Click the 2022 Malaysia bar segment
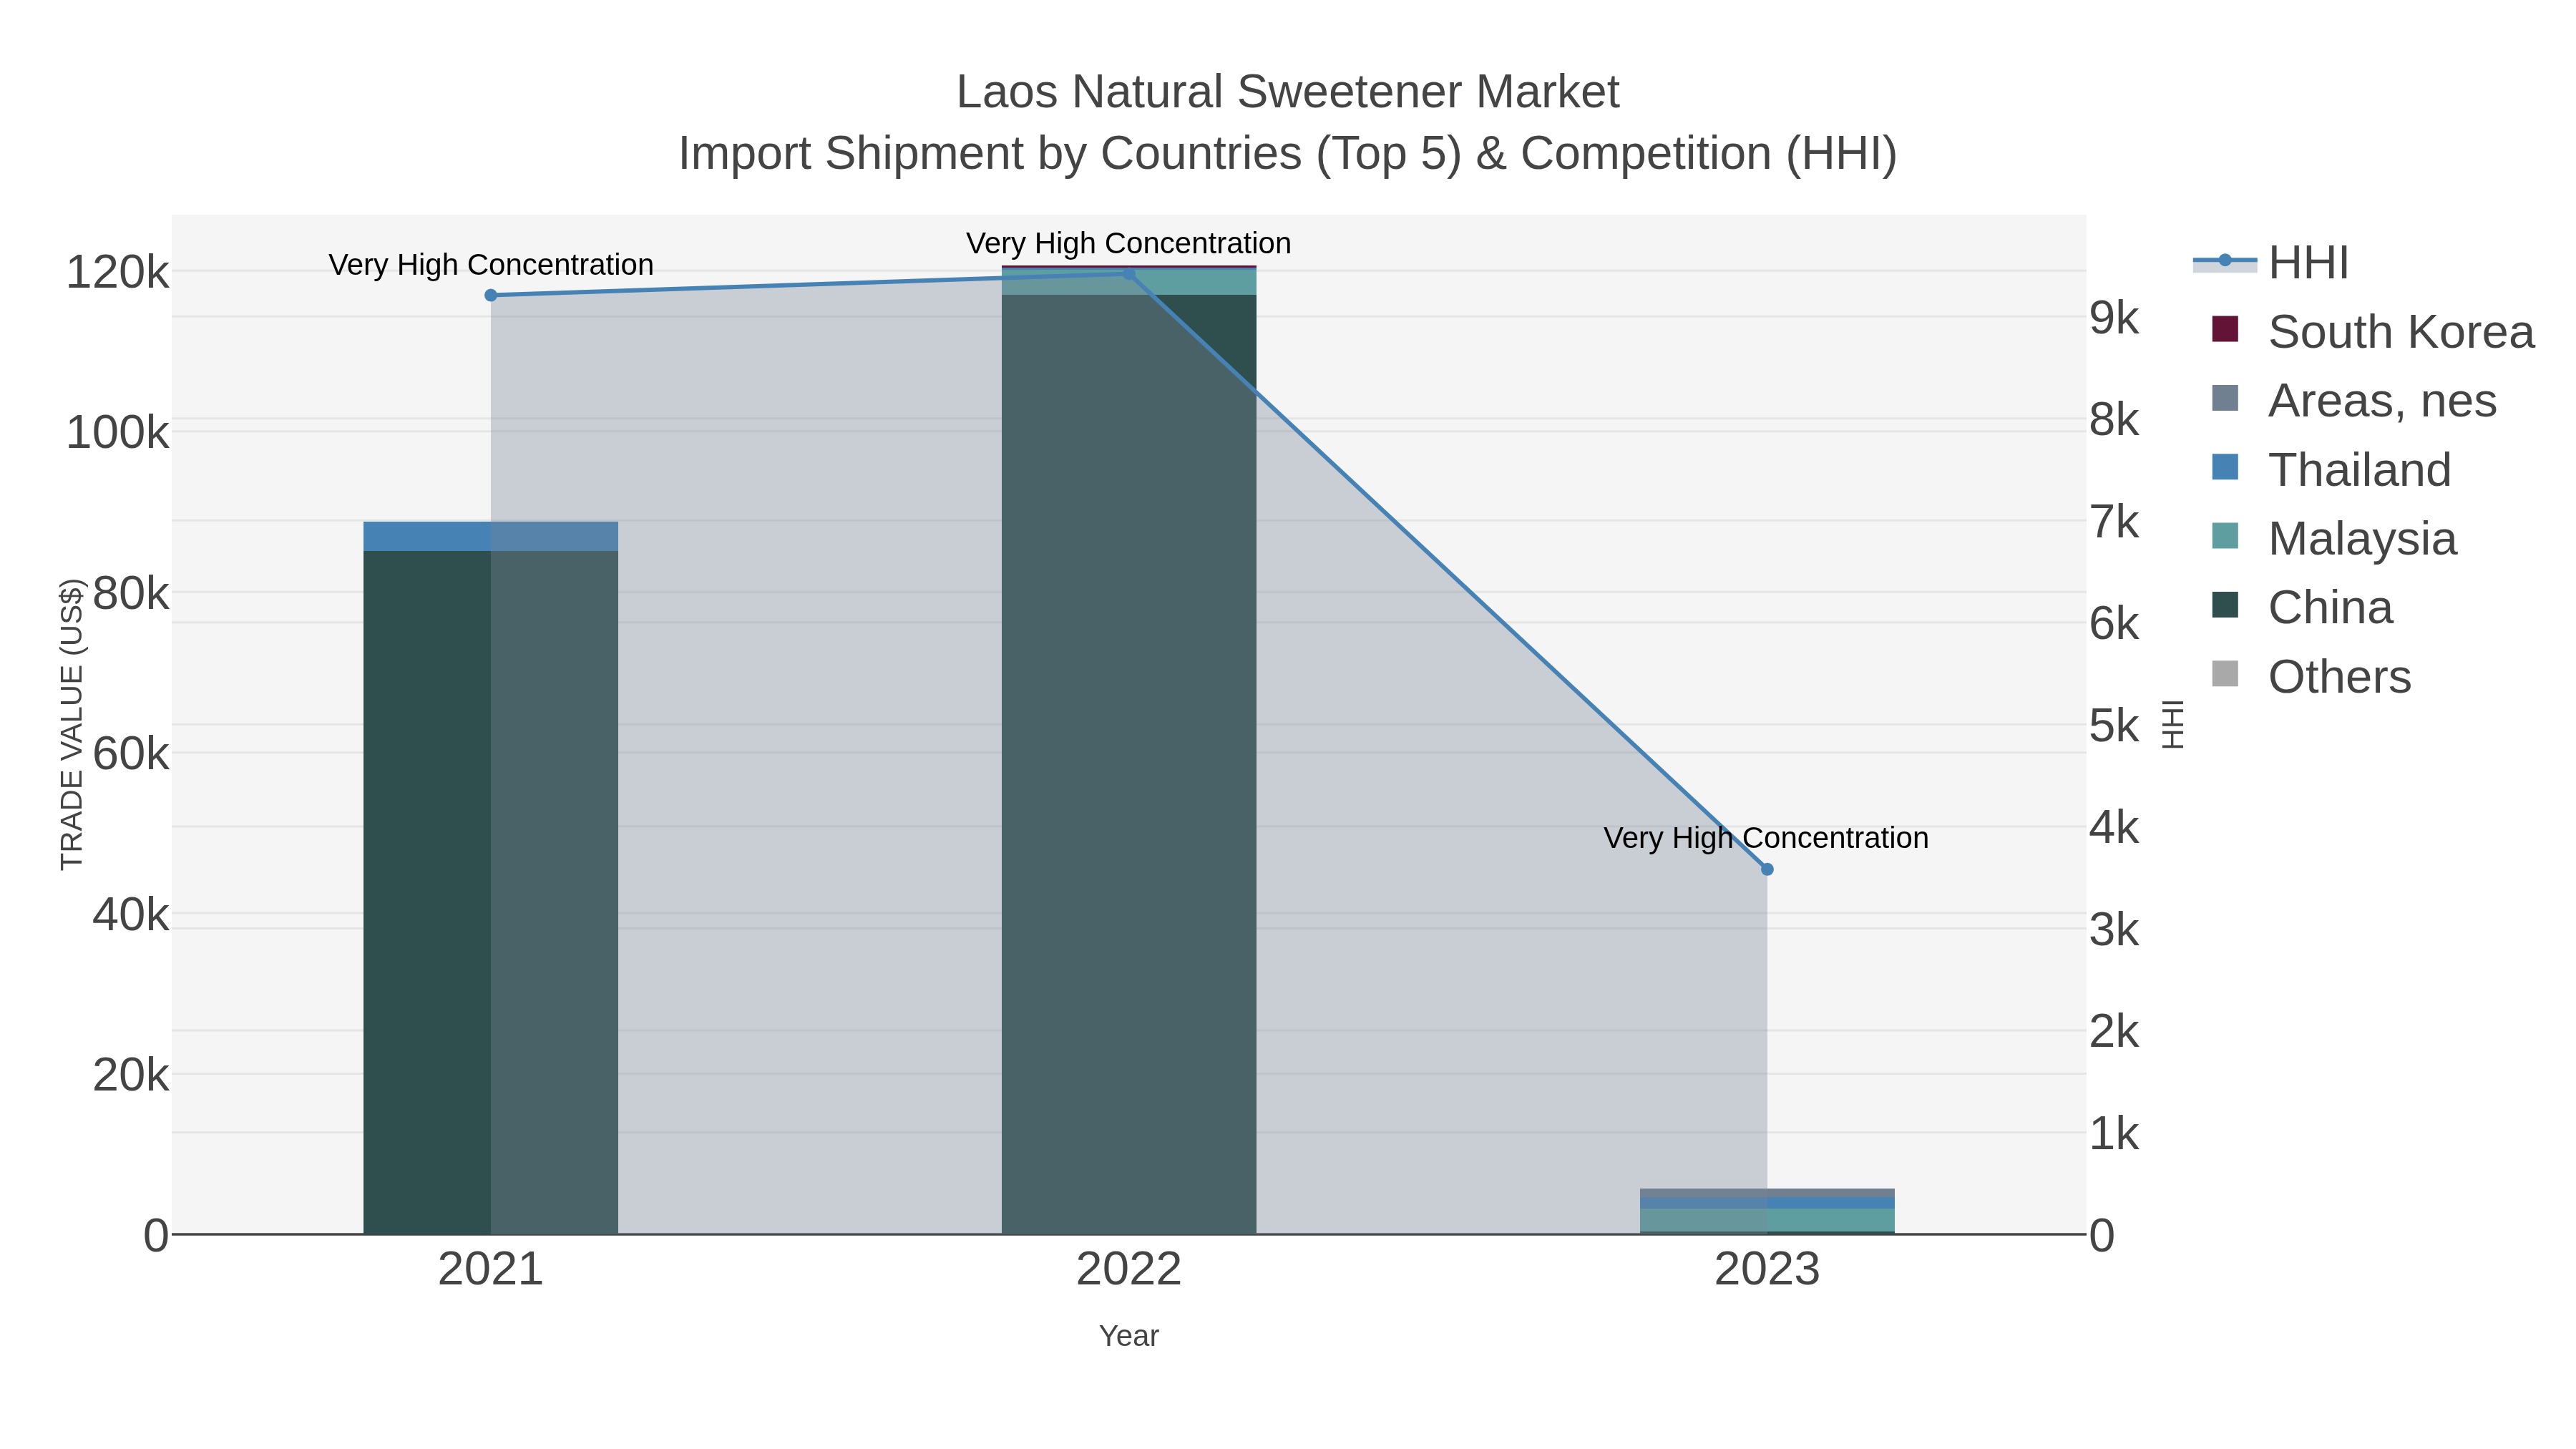Screen dimensions: 2576x1449 click(x=1129, y=282)
